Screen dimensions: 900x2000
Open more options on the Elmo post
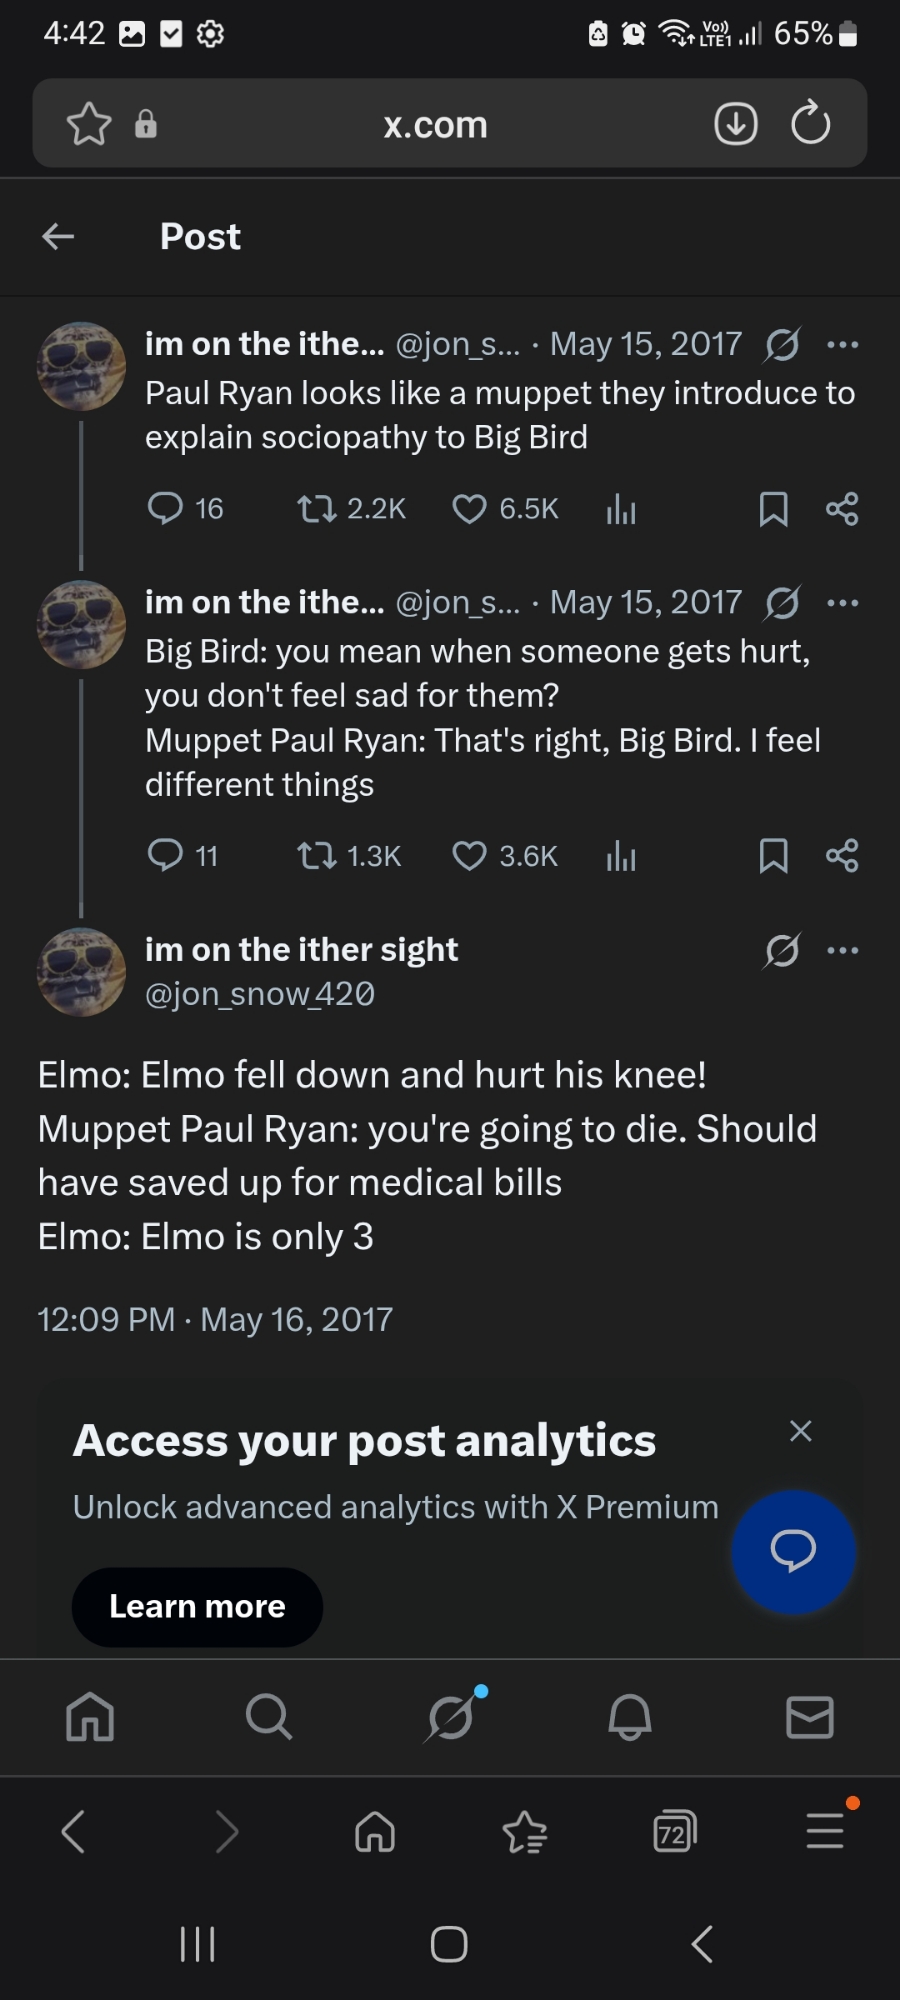pos(843,951)
